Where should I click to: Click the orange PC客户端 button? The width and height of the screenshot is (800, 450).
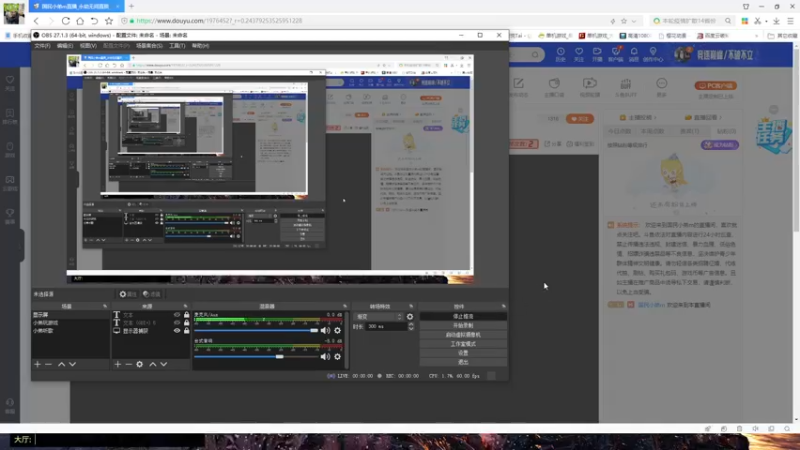[x=715, y=86]
